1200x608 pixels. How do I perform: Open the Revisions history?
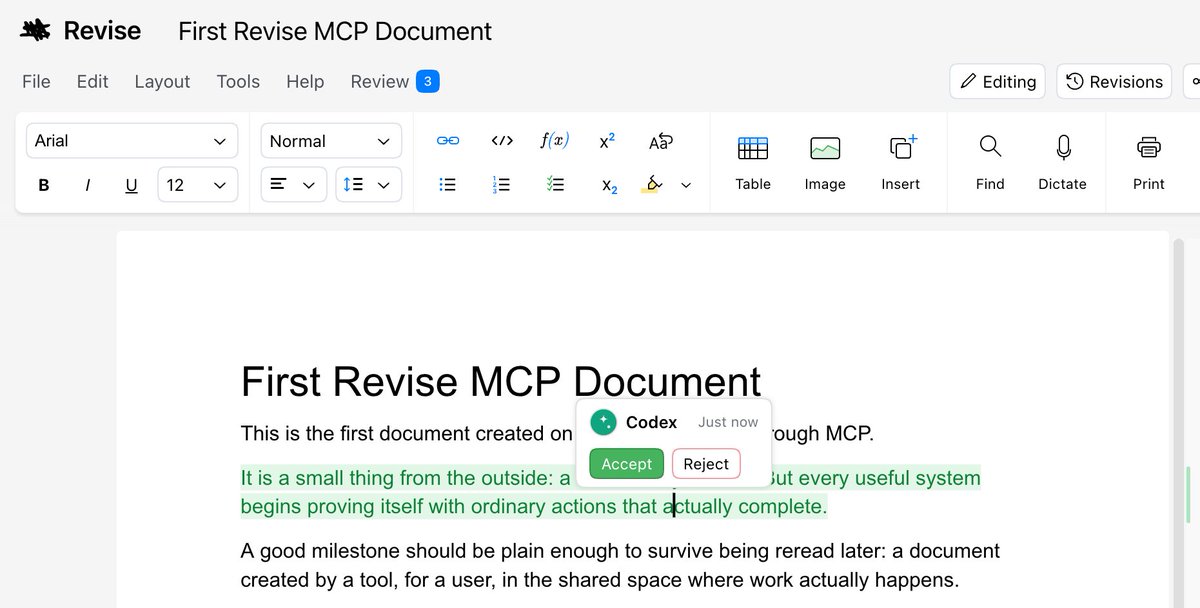[1115, 82]
